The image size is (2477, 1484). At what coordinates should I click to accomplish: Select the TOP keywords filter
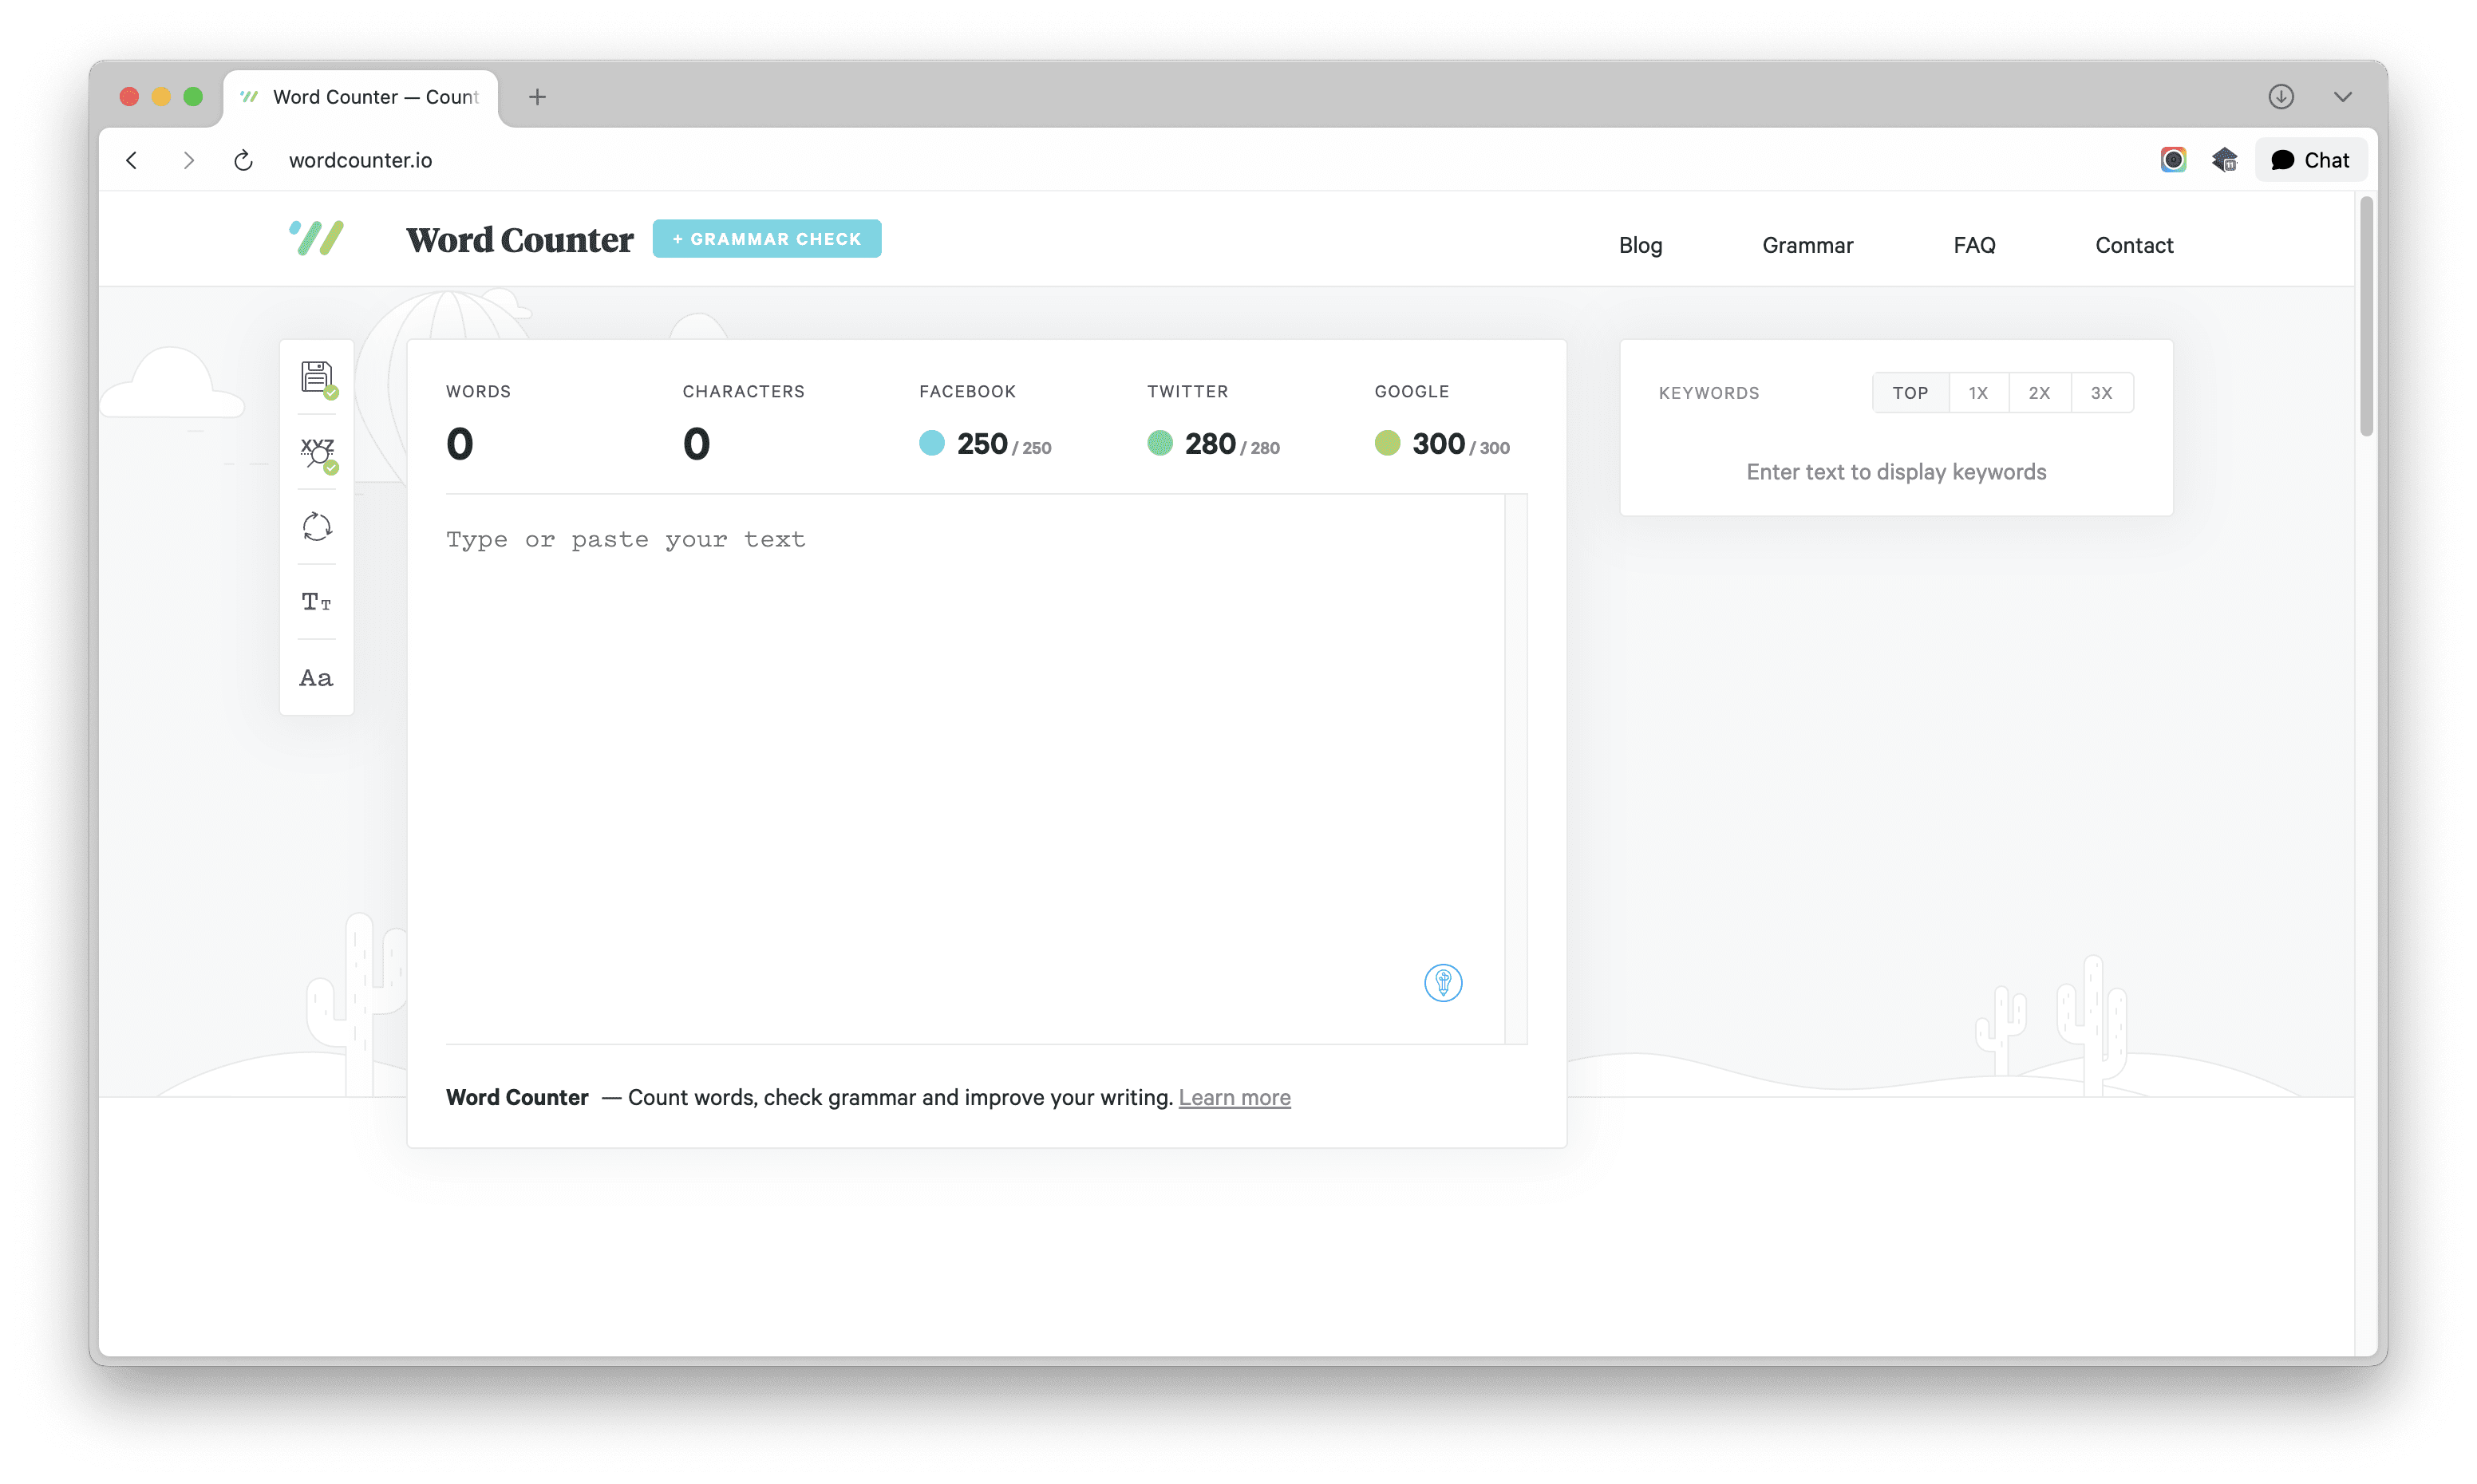[1910, 392]
